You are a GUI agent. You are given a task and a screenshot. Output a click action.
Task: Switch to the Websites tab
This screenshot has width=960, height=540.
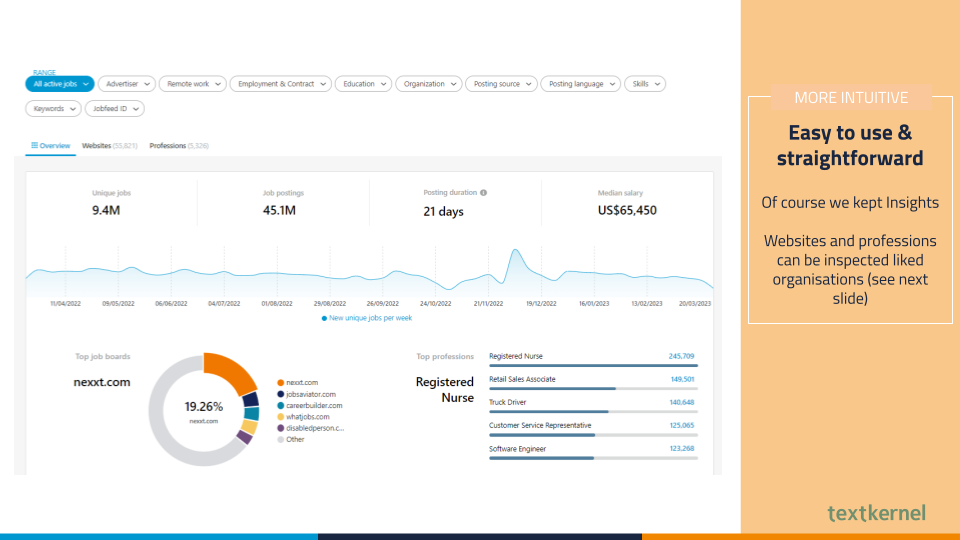pyautogui.click(x=109, y=146)
